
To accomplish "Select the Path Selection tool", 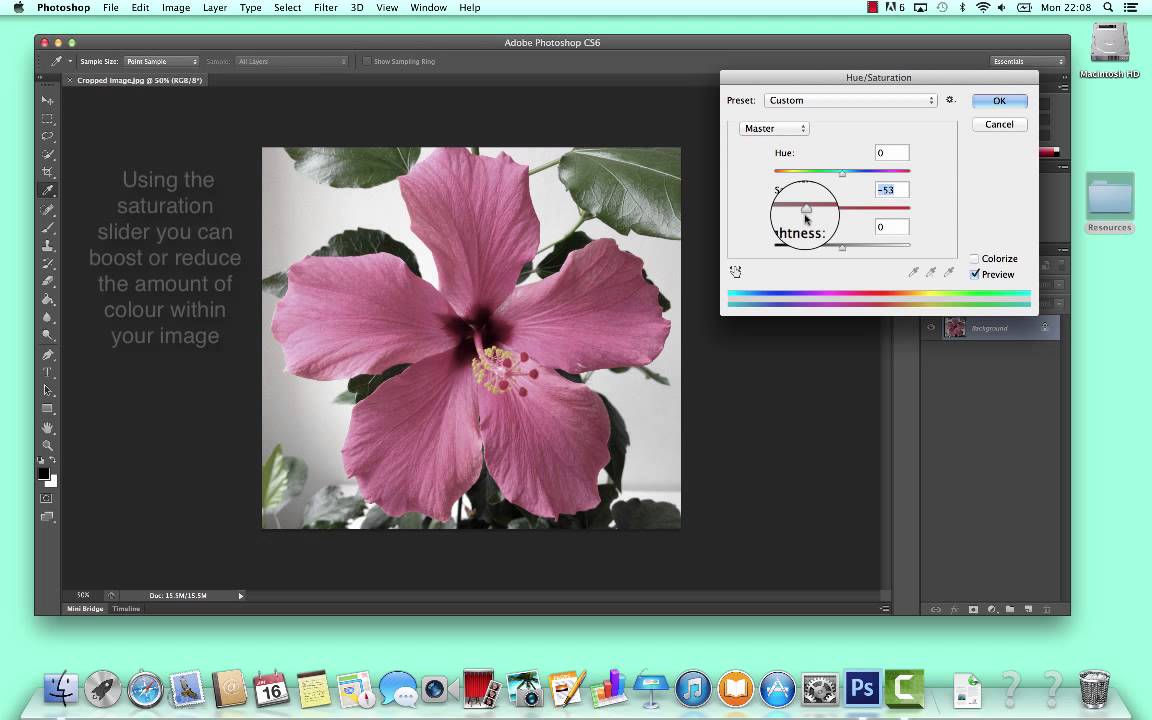I will [48, 390].
